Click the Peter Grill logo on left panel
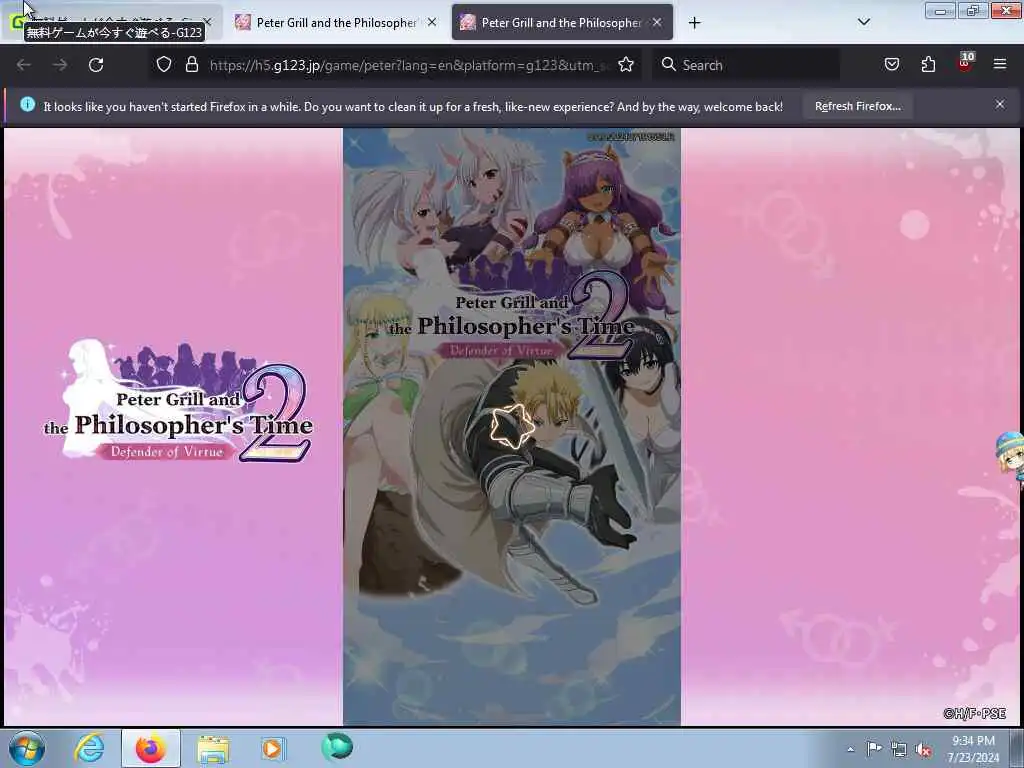Viewport: 1024px width, 768px height. coord(178,402)
